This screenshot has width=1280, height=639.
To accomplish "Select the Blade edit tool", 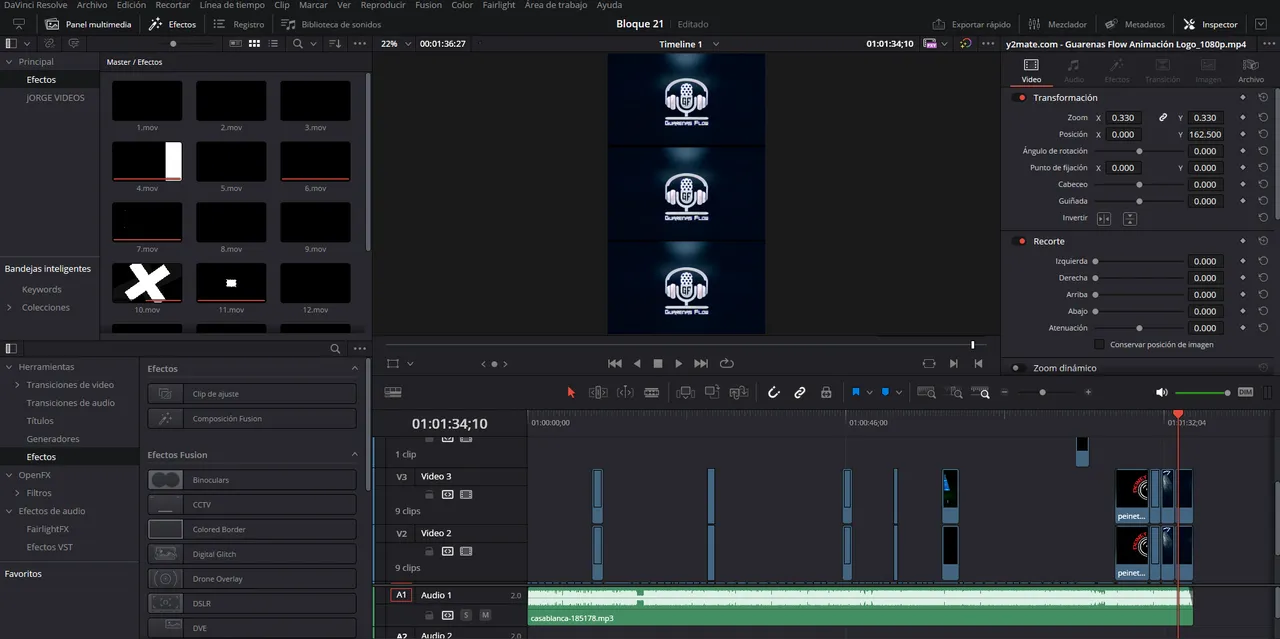I will pos(652,393).
